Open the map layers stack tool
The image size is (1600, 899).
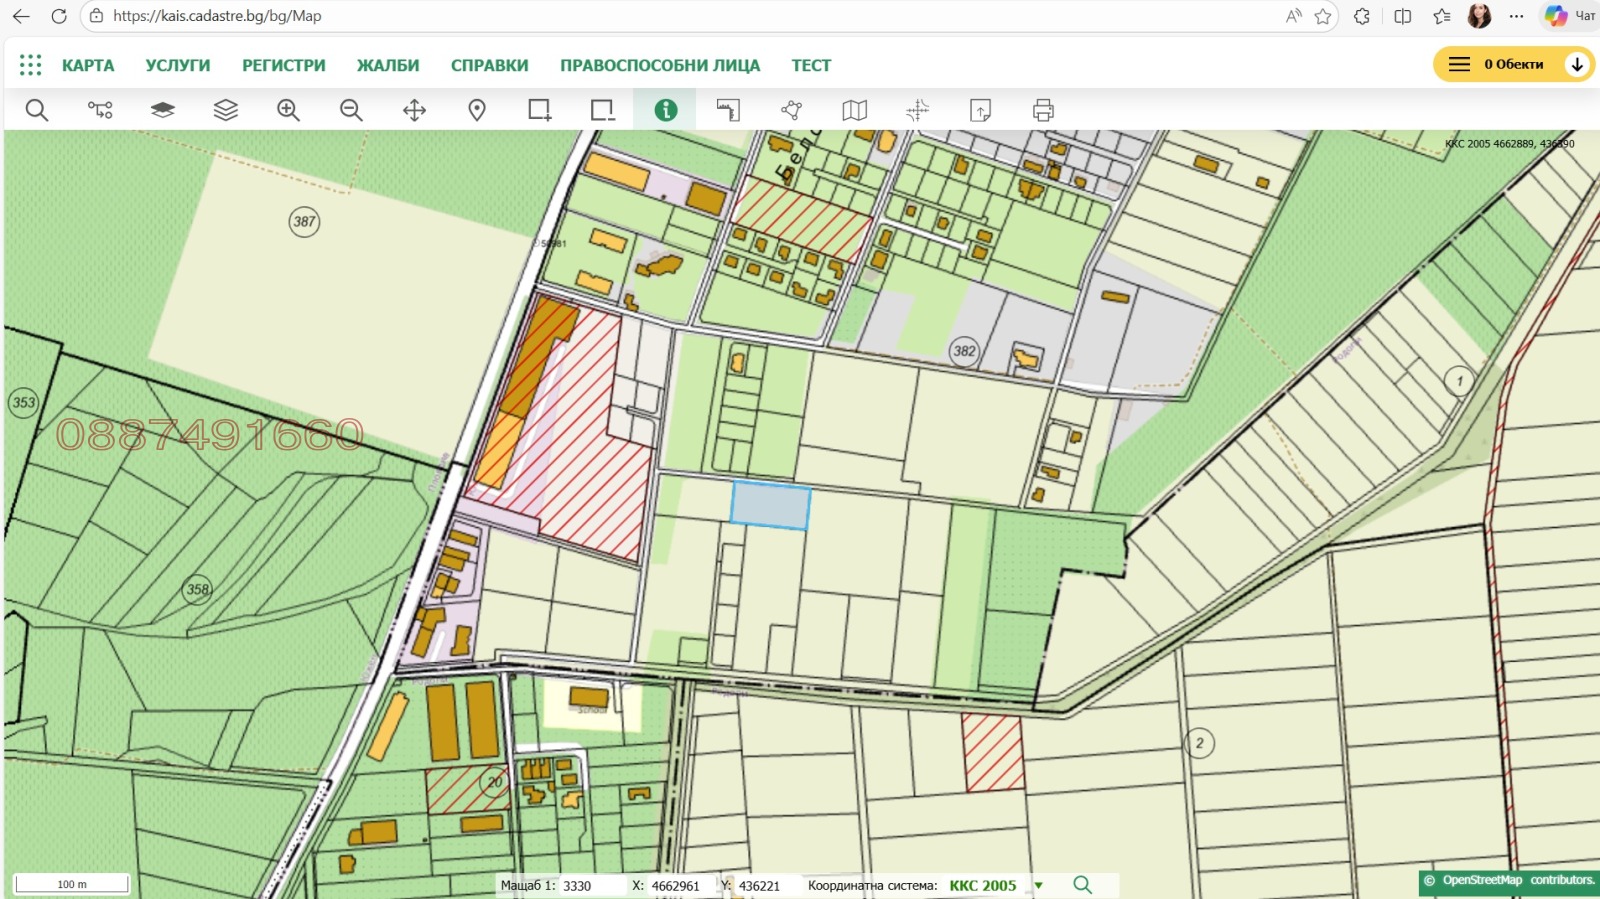click(x=226, y=110)
